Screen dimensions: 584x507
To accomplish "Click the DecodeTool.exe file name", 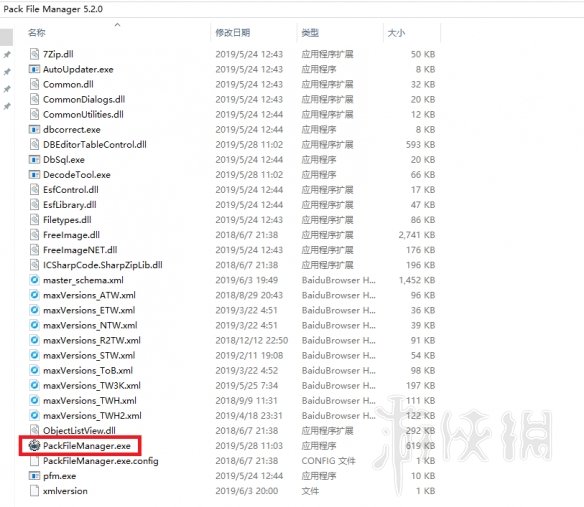I will pyautogui.click(x=77, y=175).
